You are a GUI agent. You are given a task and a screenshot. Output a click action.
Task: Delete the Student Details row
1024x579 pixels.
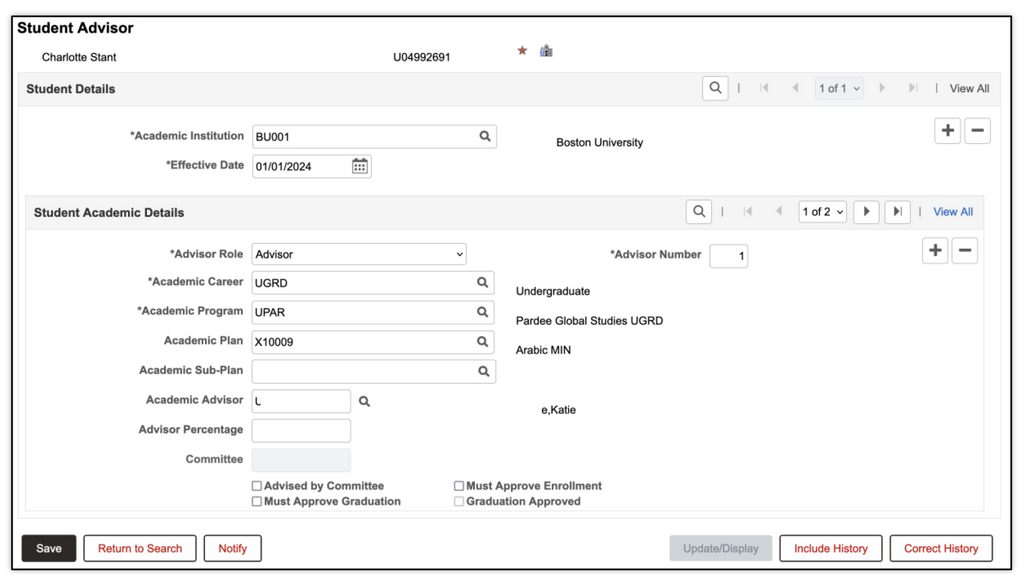(x=978, y=131)
